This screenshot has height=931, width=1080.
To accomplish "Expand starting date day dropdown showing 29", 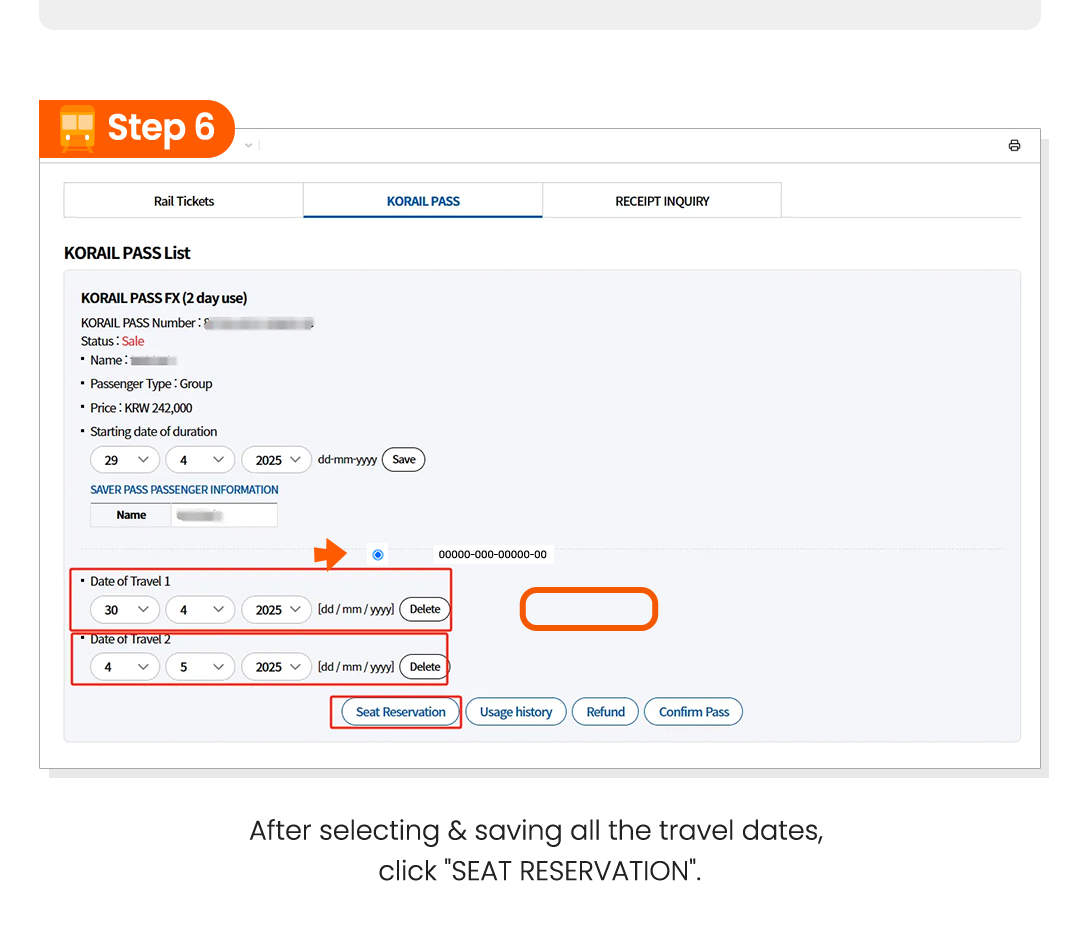I will point(125,460).
